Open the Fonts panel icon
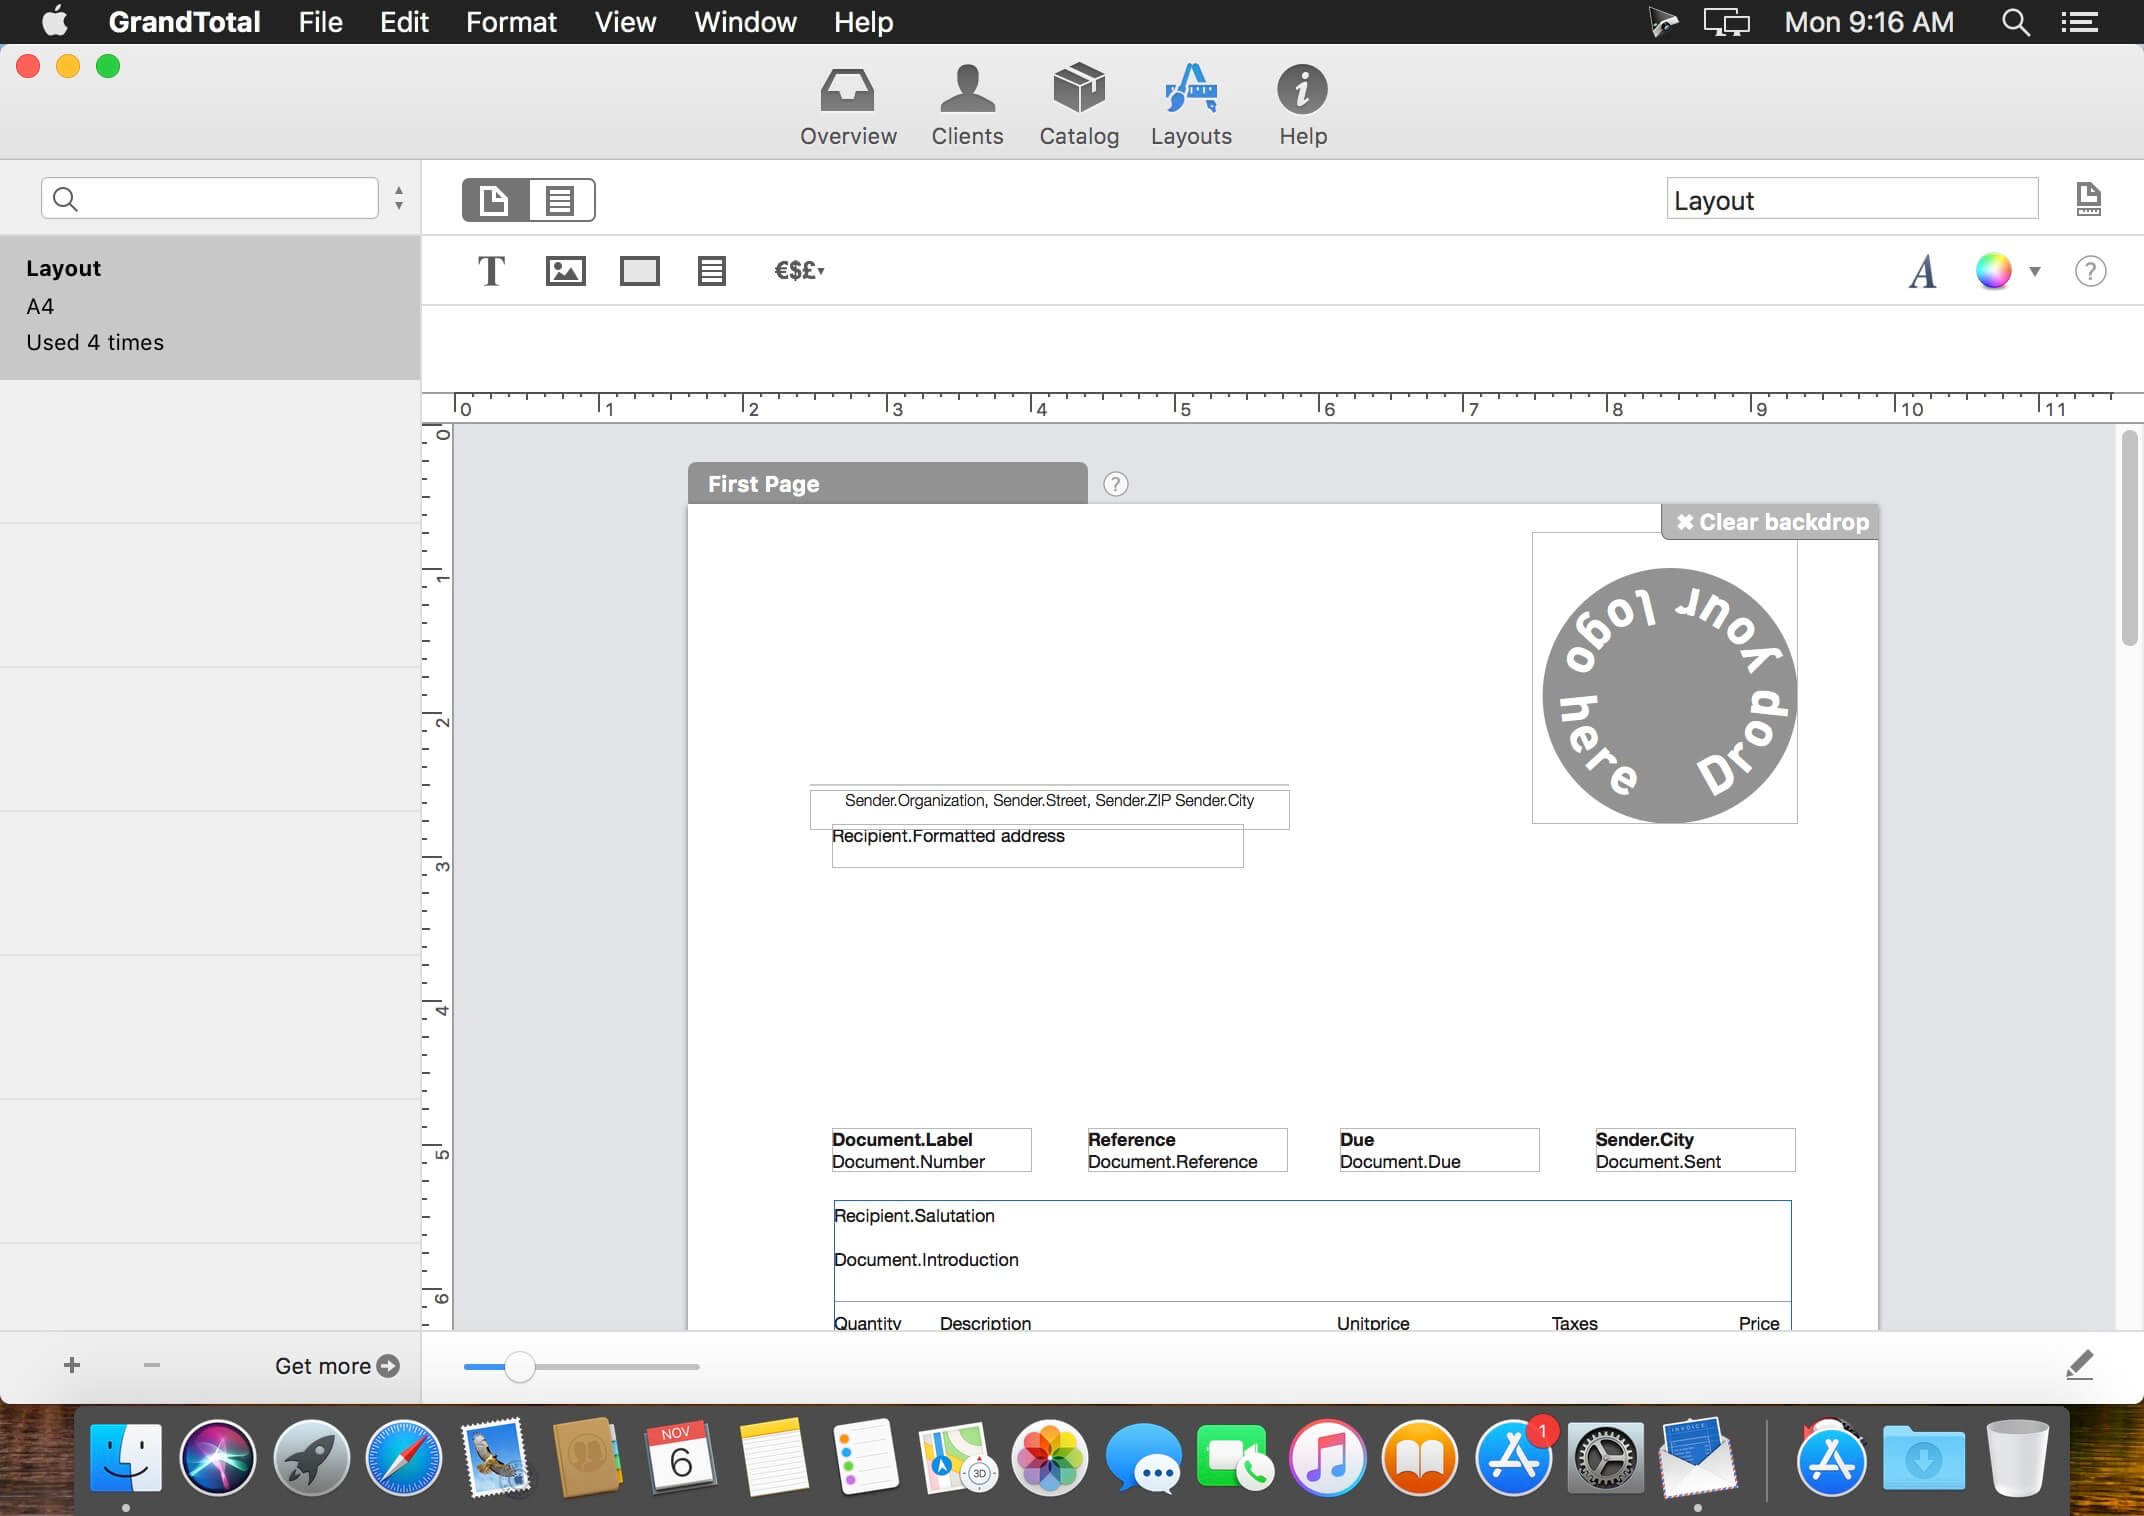Screen dimensions: 2144x1516 [x=1922, y=271]
